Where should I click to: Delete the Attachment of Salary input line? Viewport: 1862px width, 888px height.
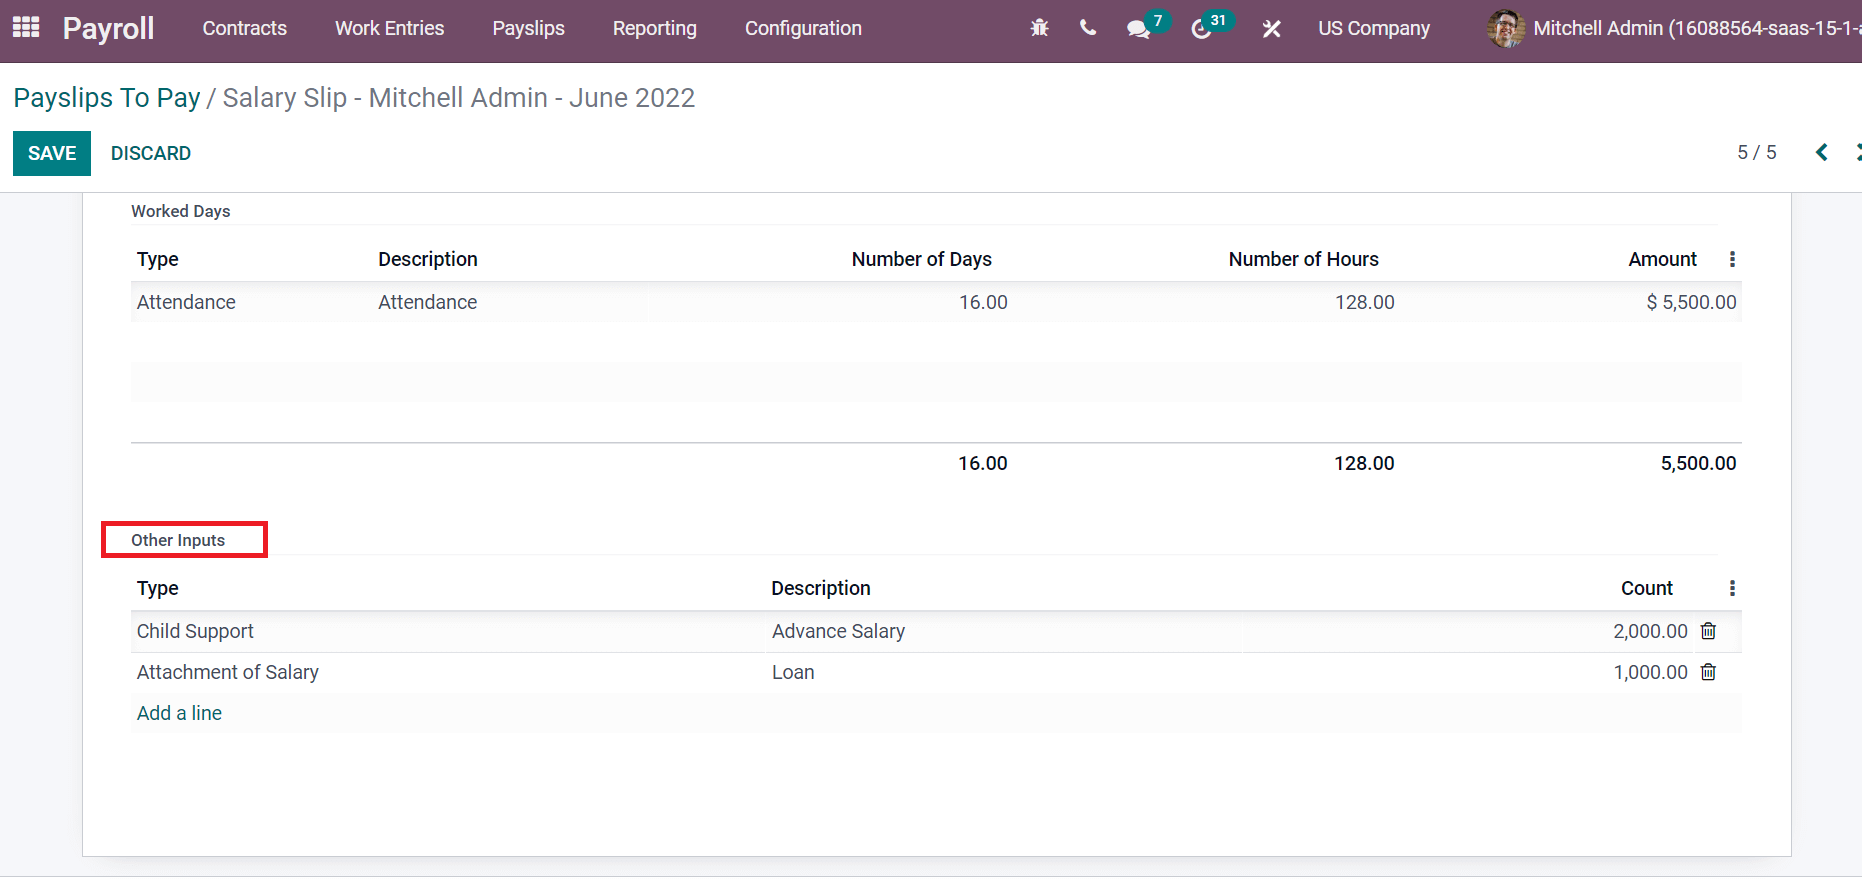pyautogui.click(x=1709, y=672)
